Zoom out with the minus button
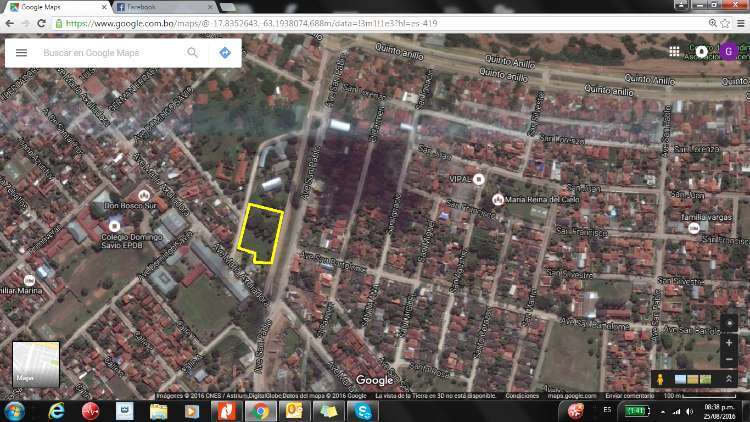Screen dimensions: 750x422 point(729,358)
